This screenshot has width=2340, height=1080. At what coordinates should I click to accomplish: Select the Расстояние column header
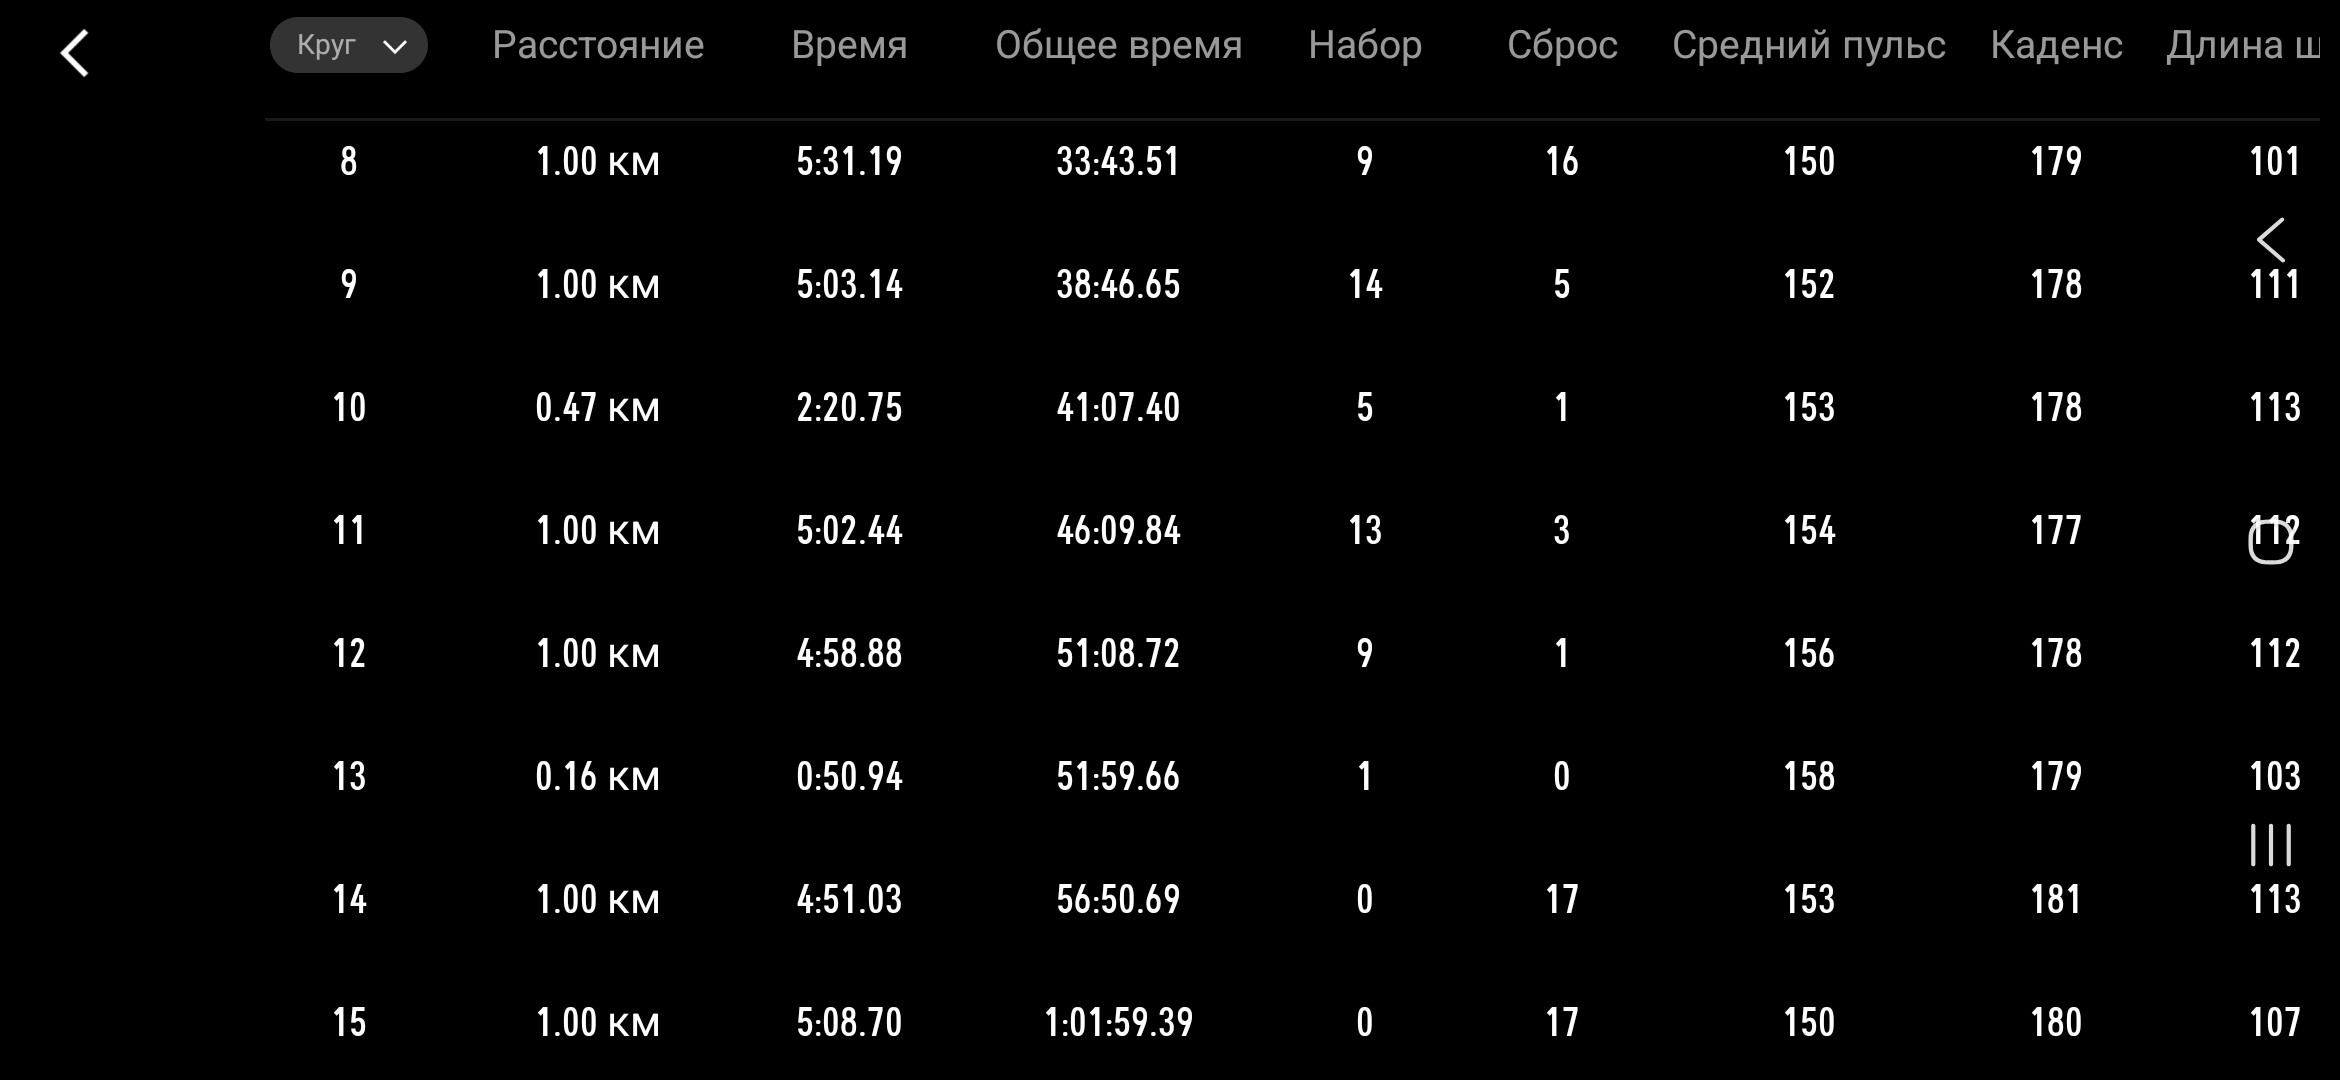[598, 45]
